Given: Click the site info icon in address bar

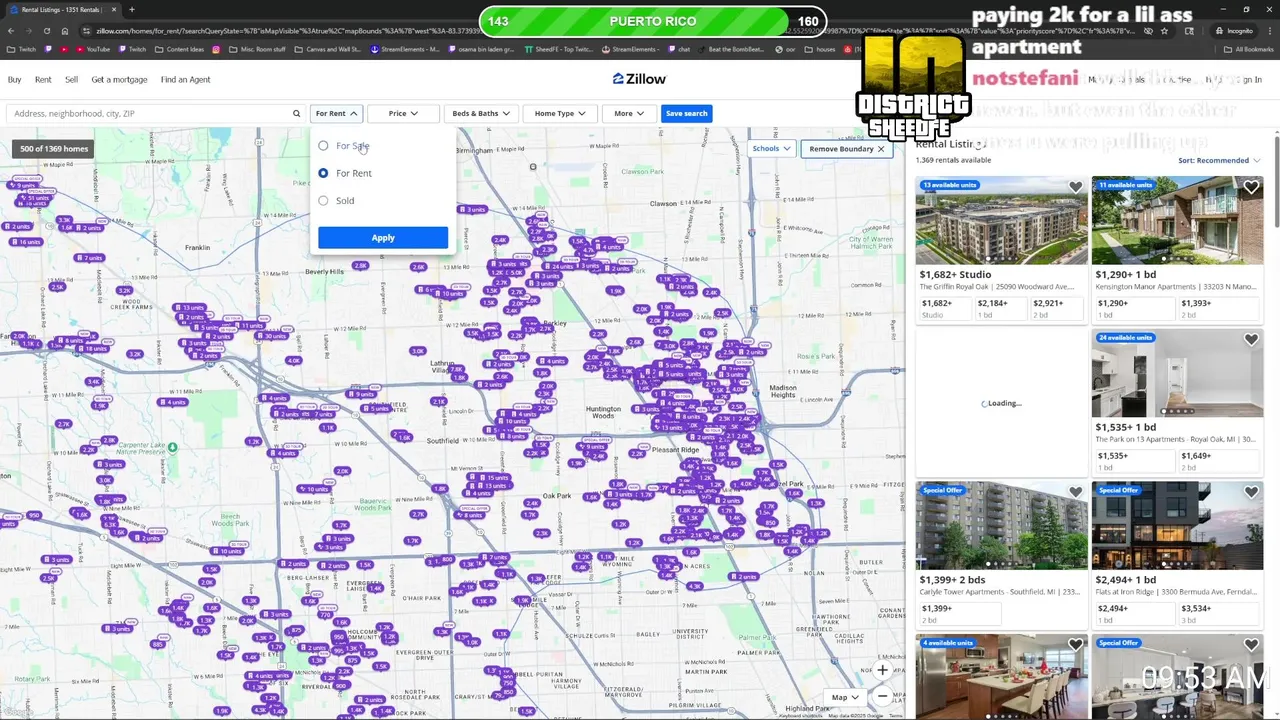Looking at the screenshot, I should (87, 31).
